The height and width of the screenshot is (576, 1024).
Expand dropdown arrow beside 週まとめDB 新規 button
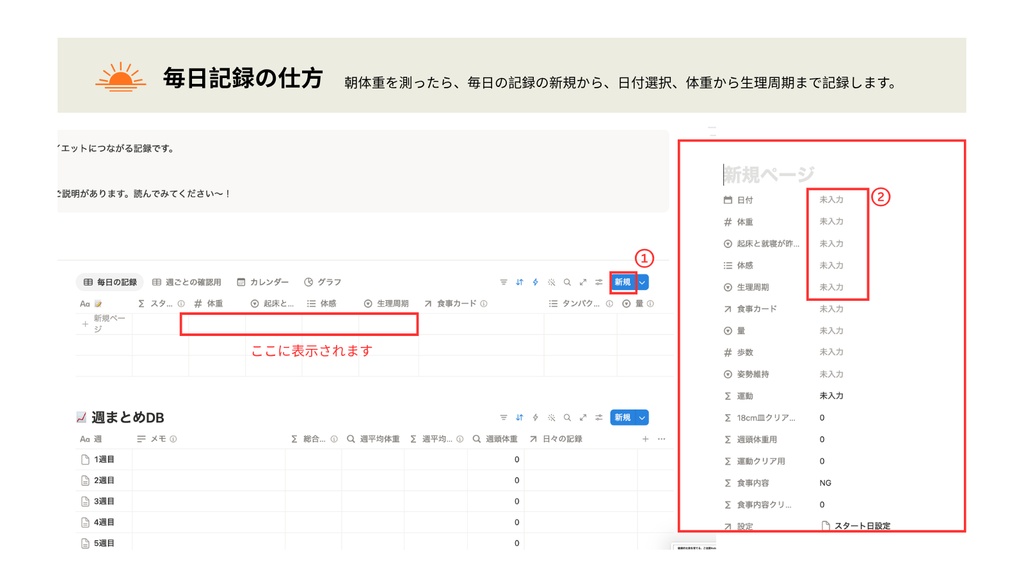point(643,417)
